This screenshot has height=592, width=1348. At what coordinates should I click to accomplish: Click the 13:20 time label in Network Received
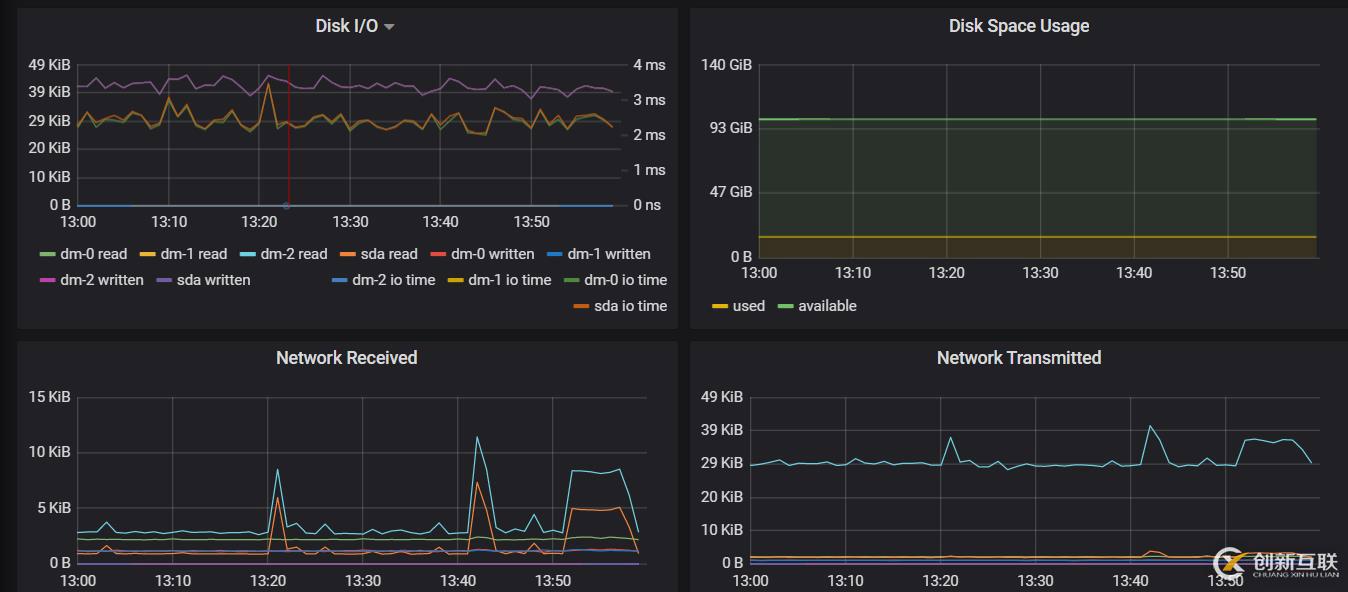tap(268, 581)
